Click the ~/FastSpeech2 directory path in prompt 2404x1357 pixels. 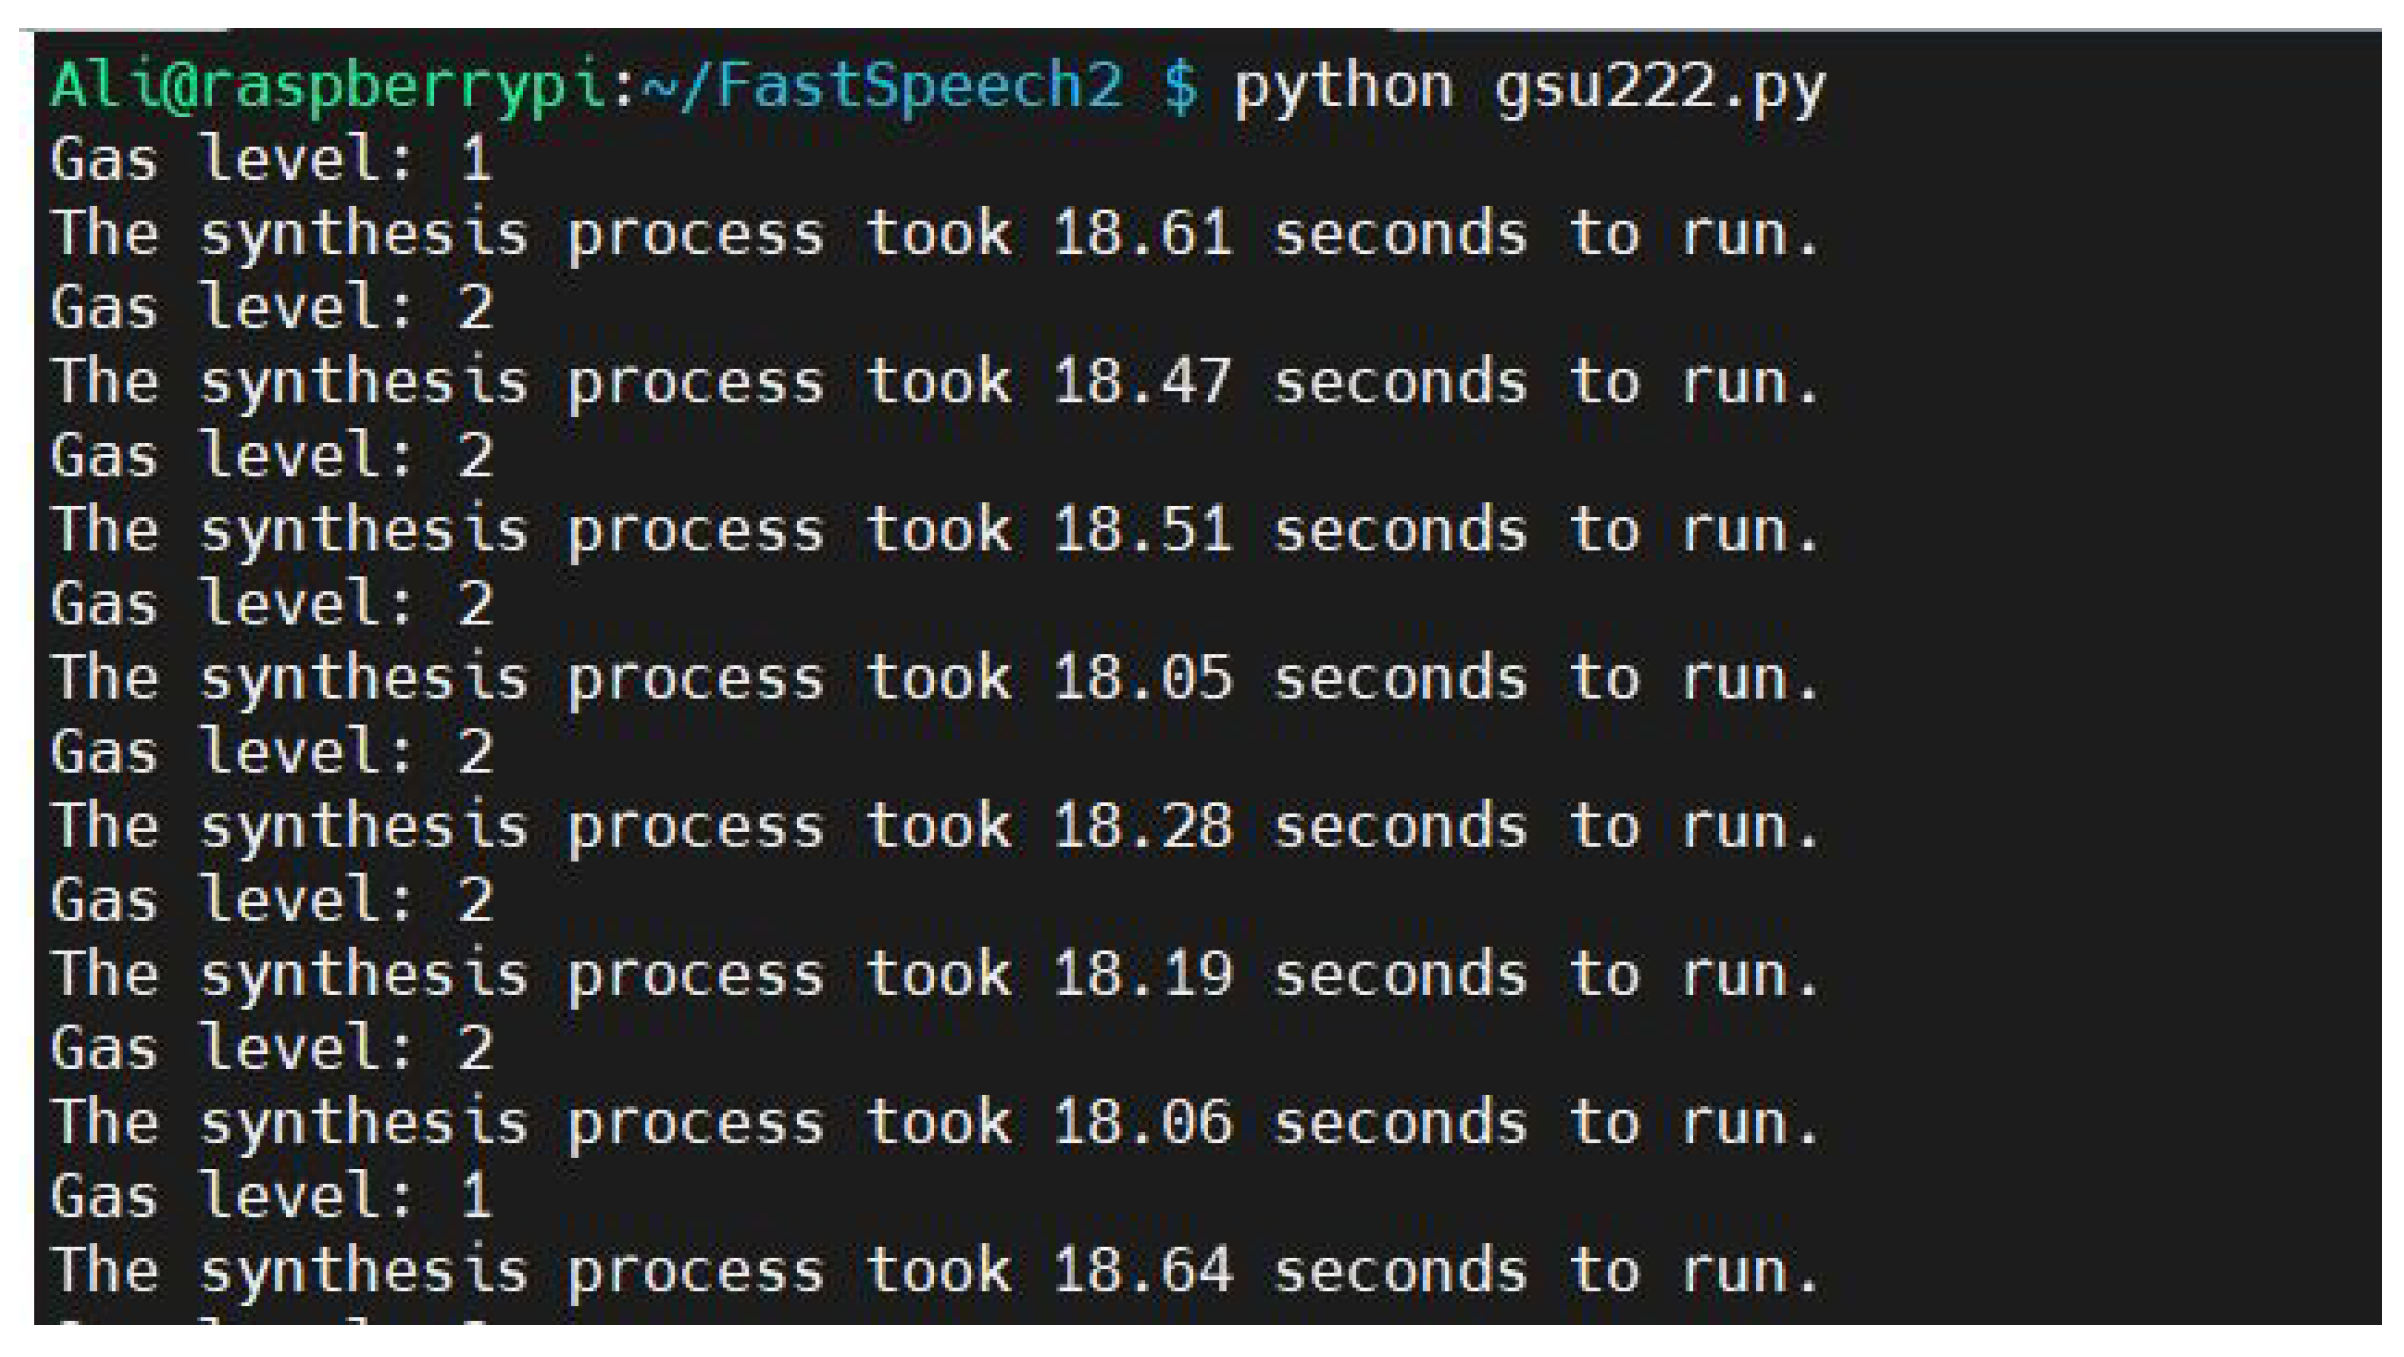click(882, 86)
